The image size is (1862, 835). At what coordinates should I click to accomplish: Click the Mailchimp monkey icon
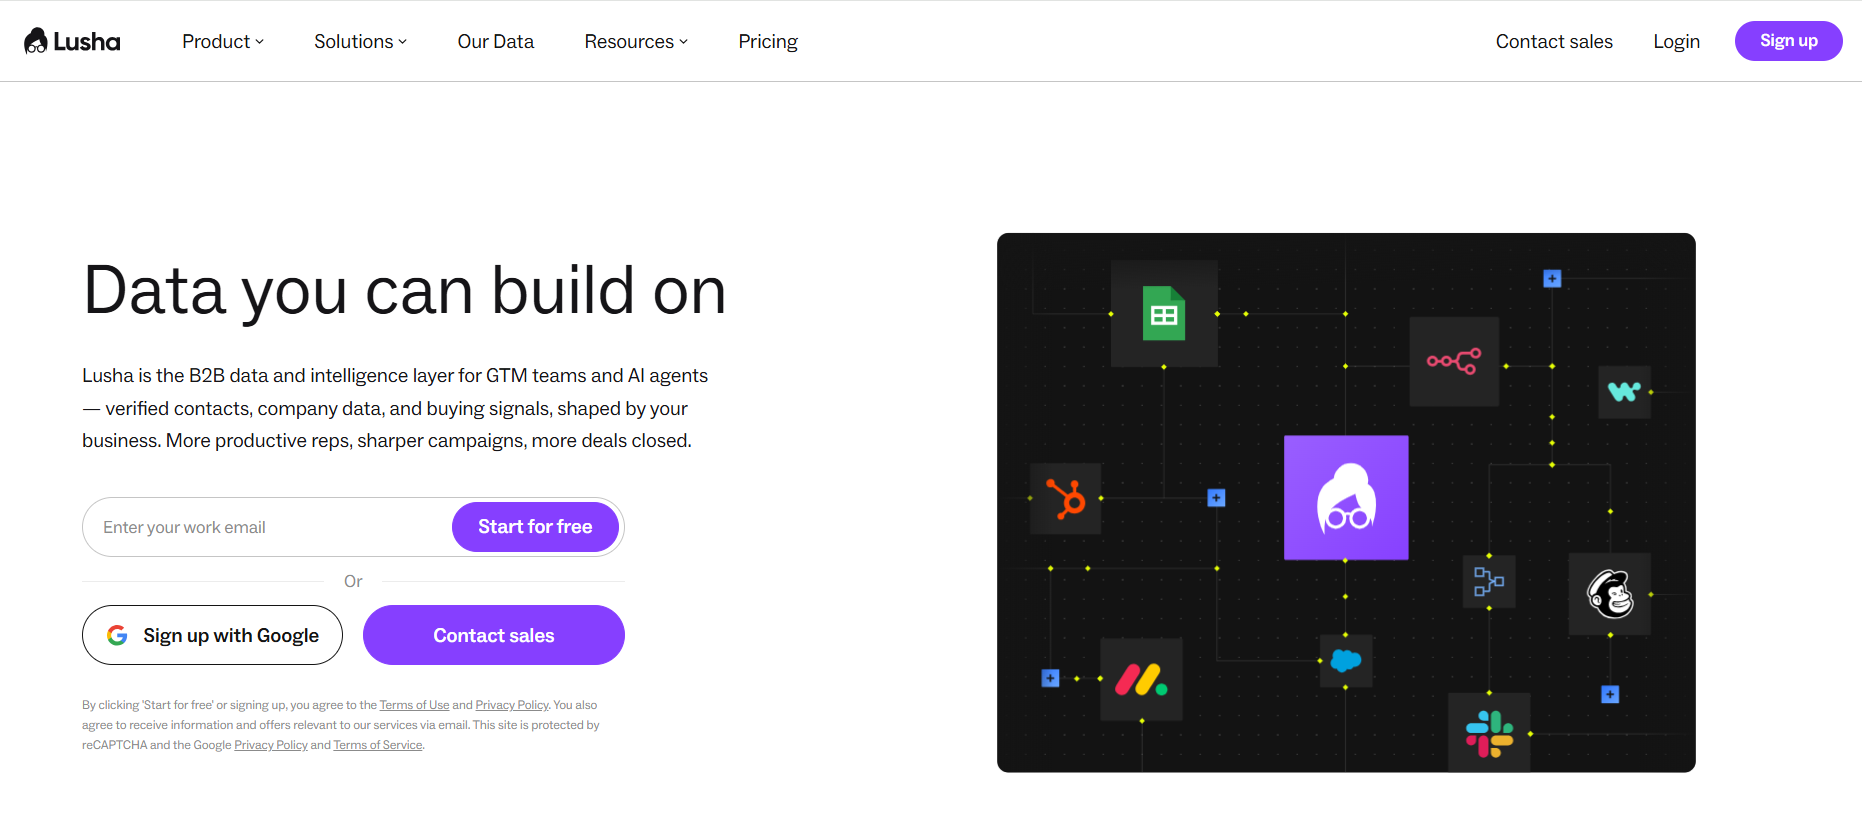point(1610,594)
